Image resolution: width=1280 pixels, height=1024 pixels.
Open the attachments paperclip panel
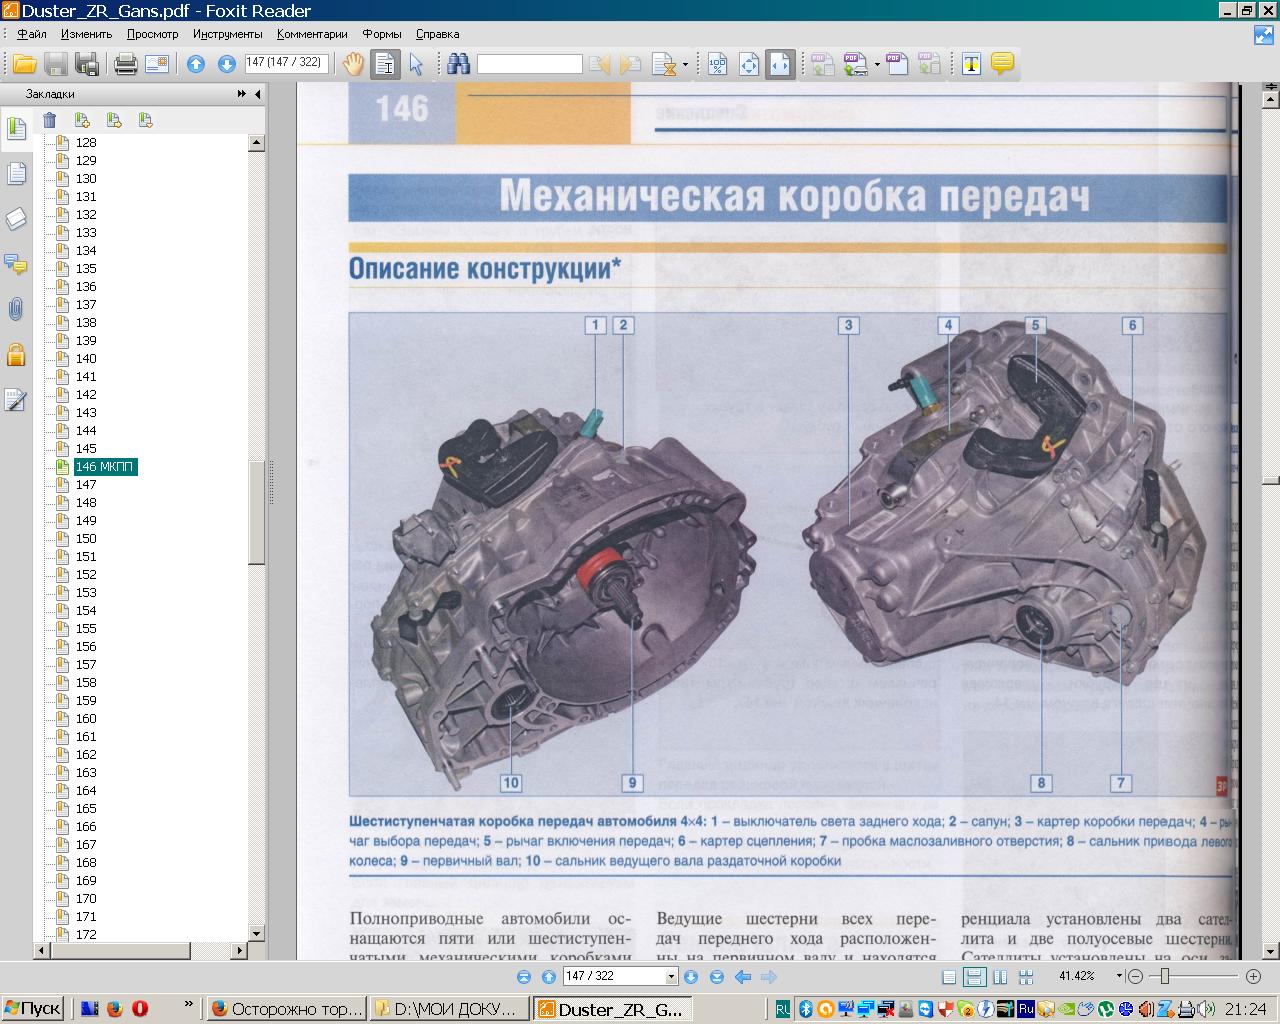tap(16, 309)
